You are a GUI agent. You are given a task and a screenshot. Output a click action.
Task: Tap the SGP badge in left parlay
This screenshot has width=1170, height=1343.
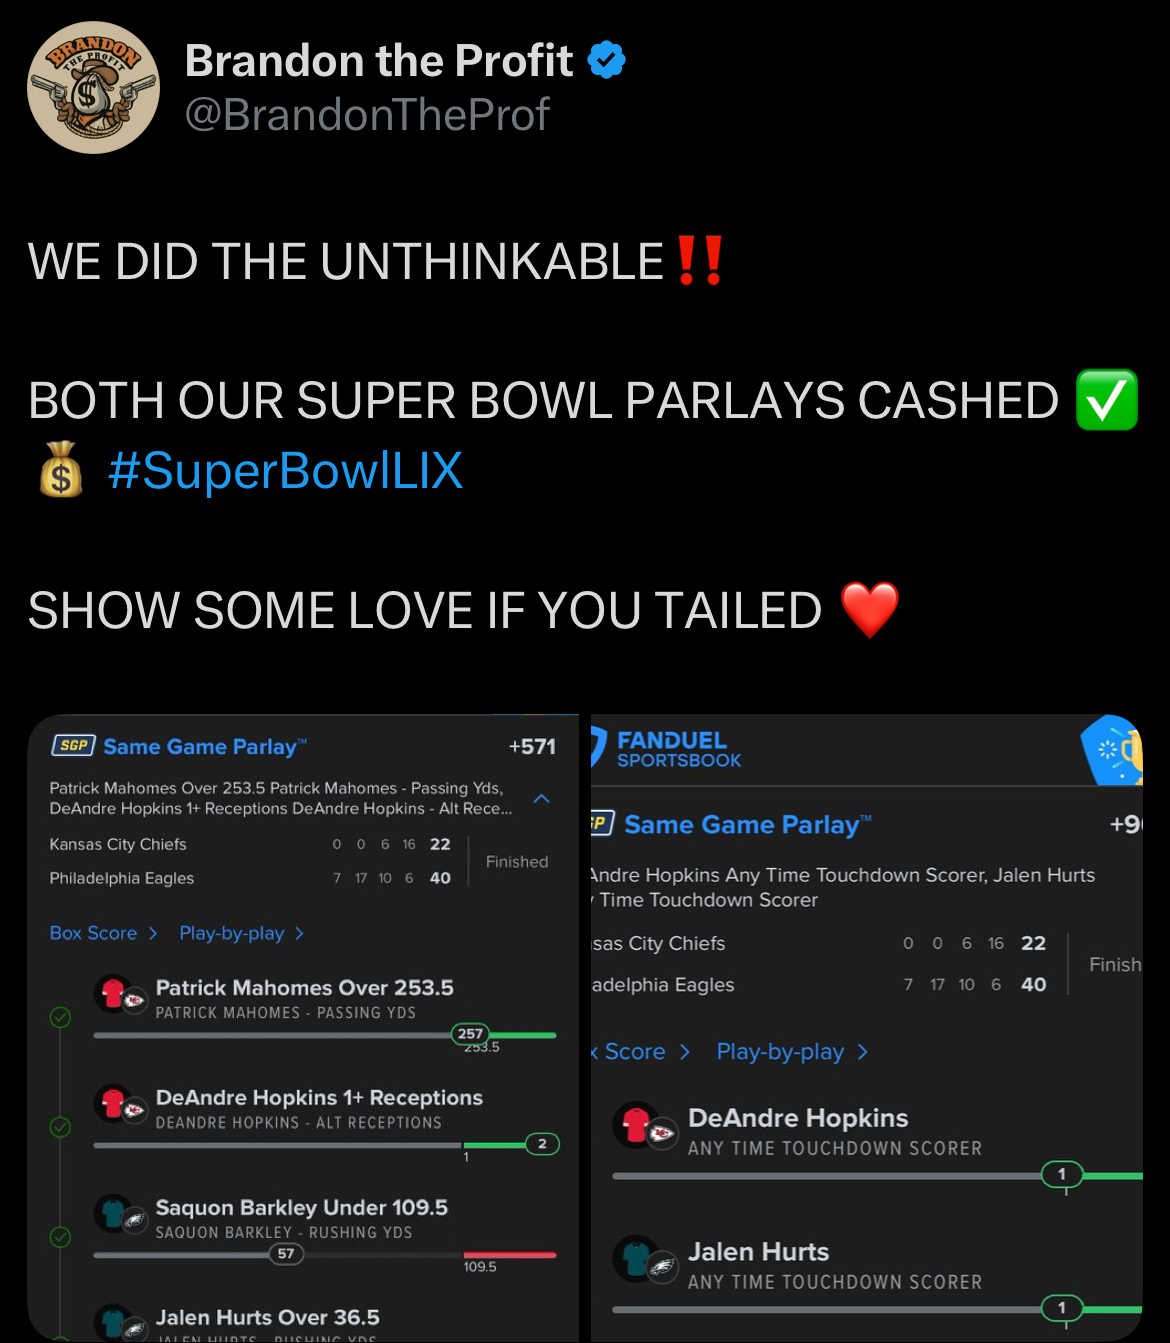[73, 746]
